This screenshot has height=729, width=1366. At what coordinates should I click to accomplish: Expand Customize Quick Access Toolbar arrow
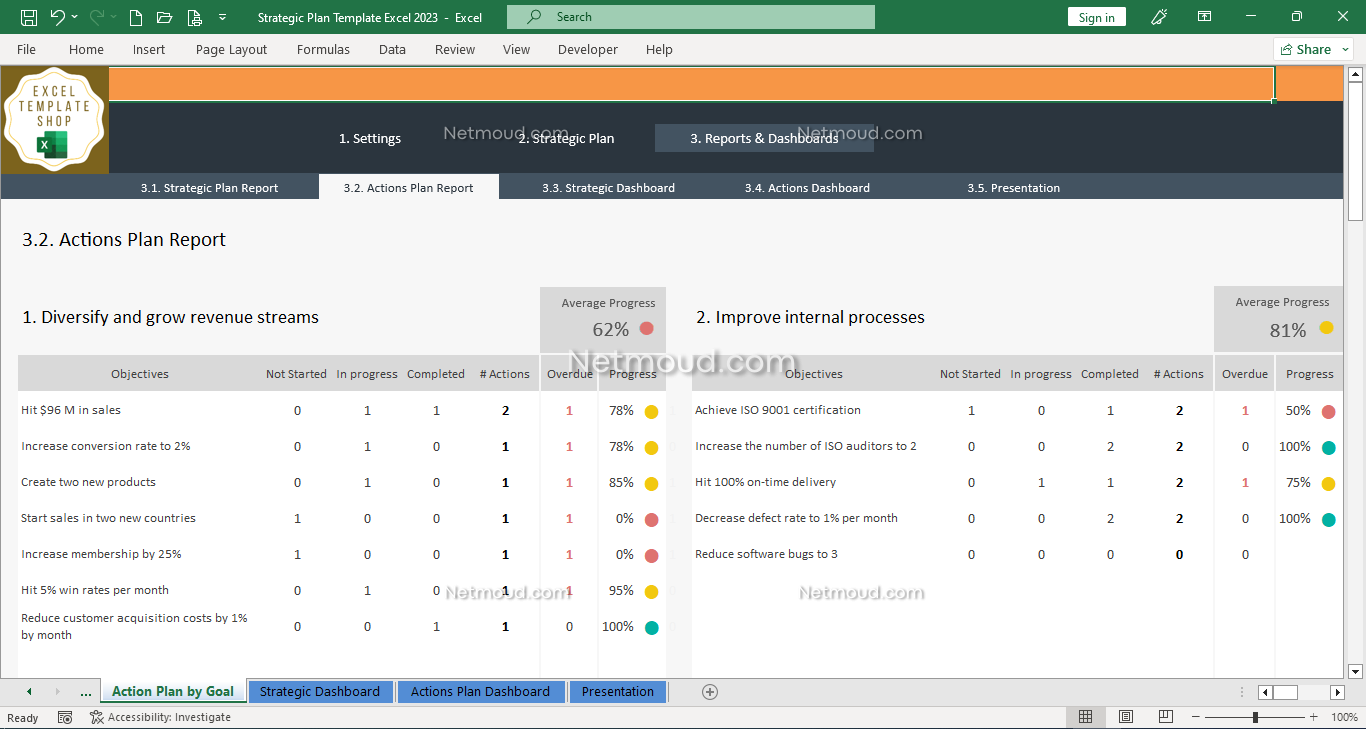[x=222, y=17]
